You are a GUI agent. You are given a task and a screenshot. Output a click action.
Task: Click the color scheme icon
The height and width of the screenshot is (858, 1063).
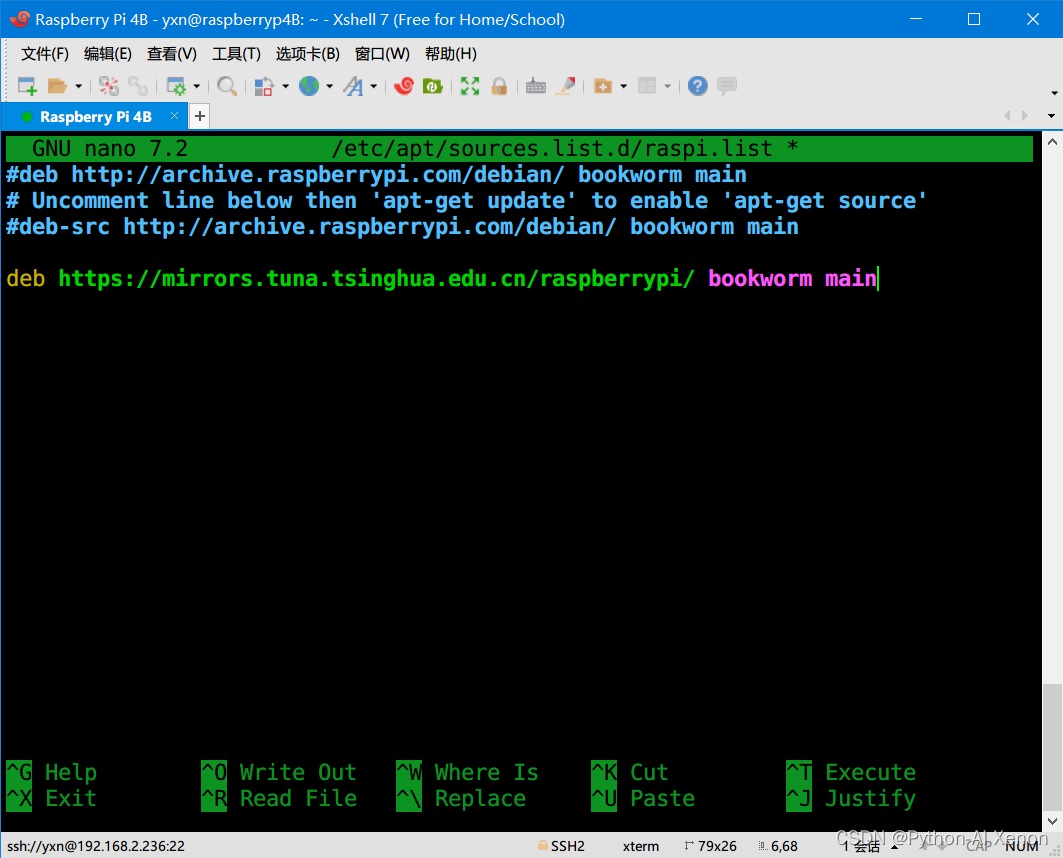(264, 86)
